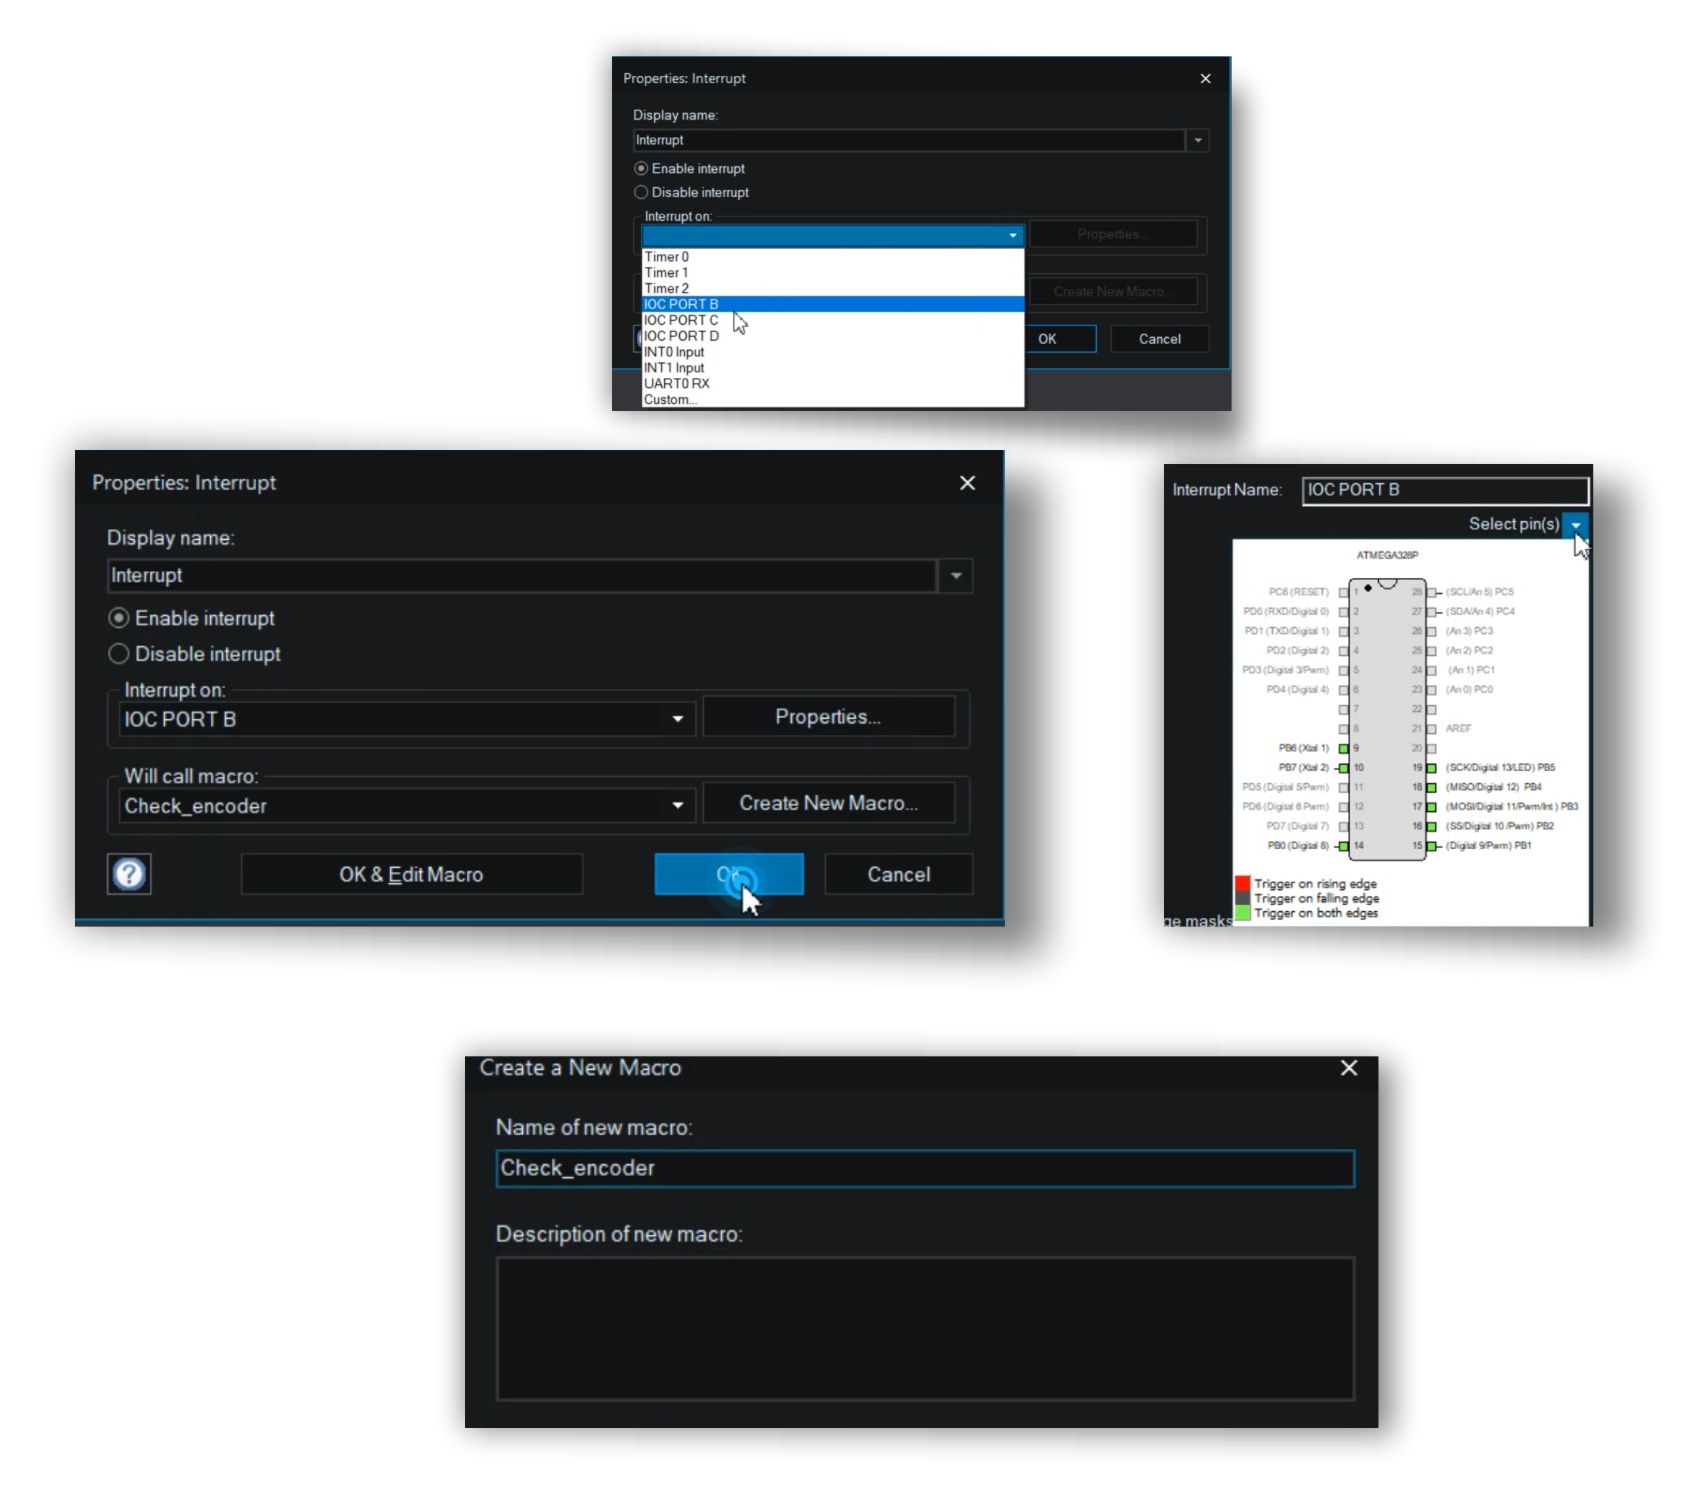Open Display name dropdown in dialog with open list

(x=1198, y=140)
